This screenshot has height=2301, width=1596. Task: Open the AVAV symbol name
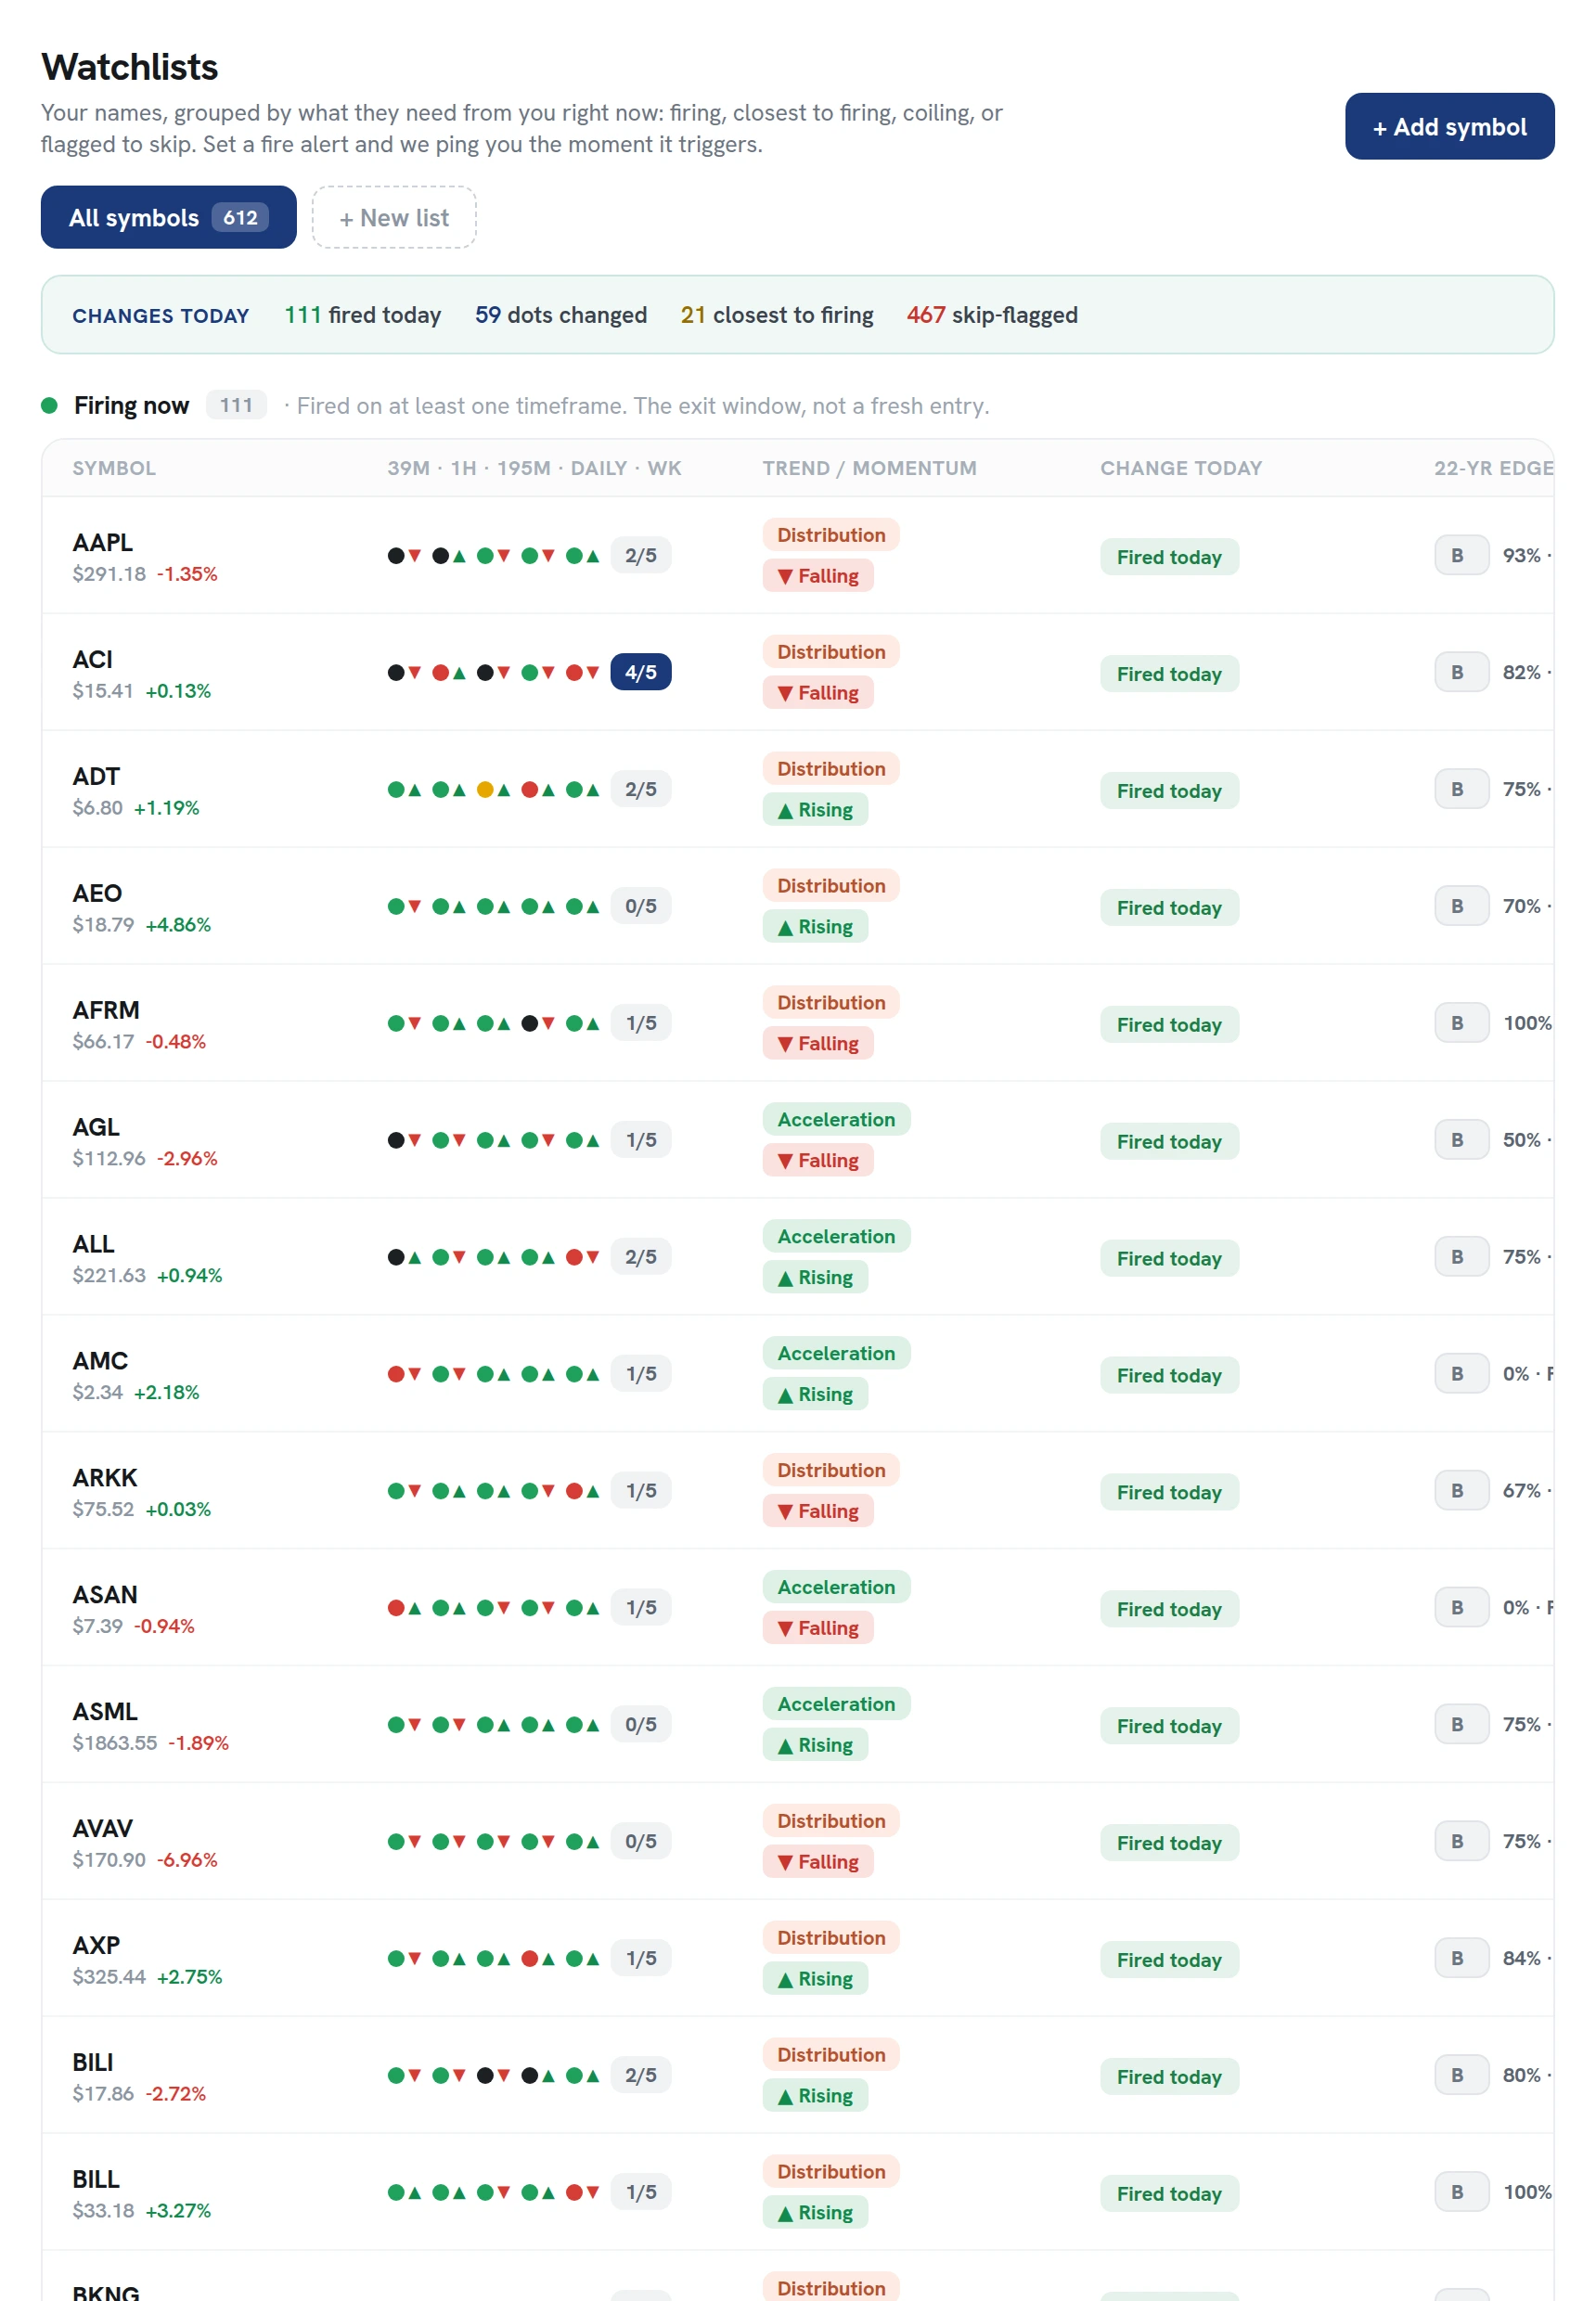tap(102, 1830)
